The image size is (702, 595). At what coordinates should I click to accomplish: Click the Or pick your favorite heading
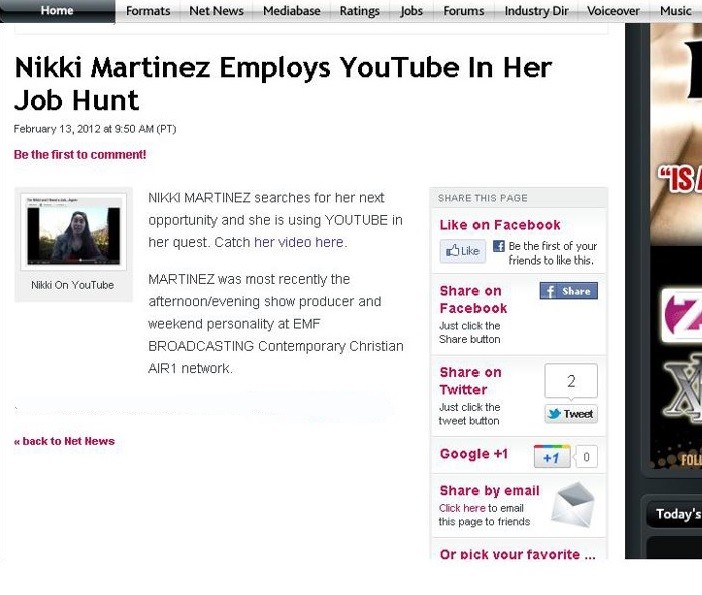coord(518,554)
